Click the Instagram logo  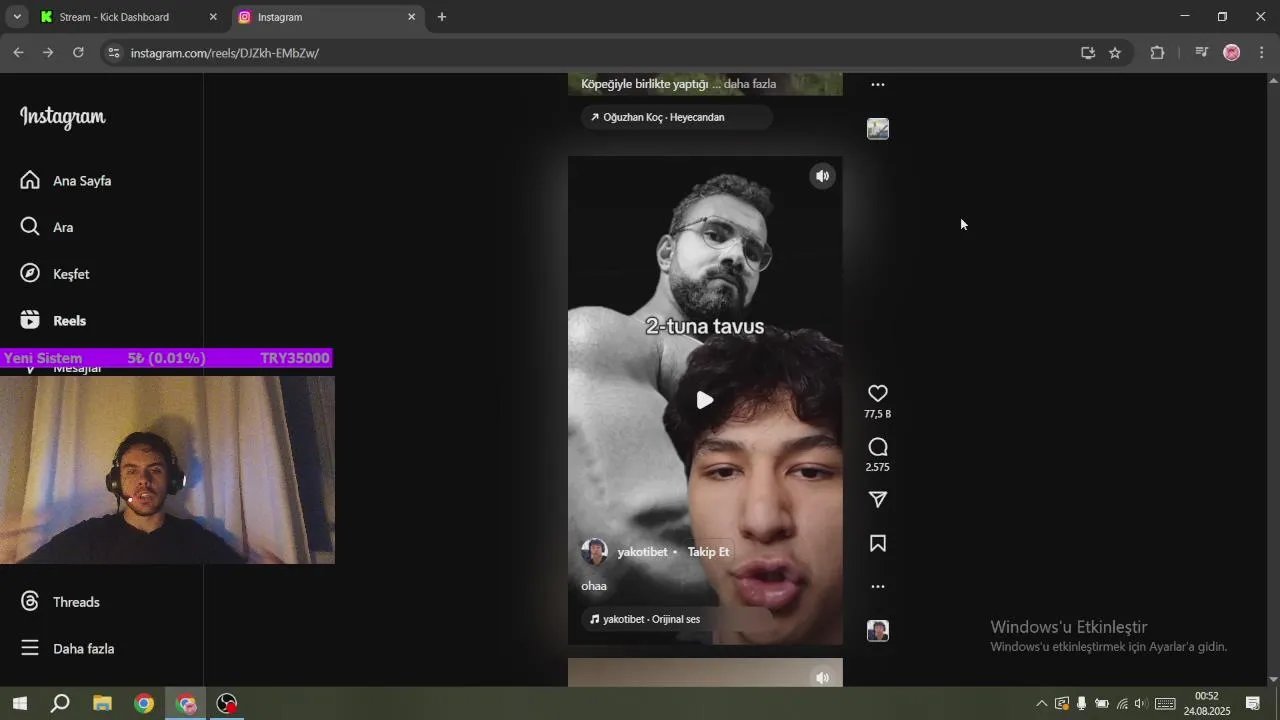(62, 117)
